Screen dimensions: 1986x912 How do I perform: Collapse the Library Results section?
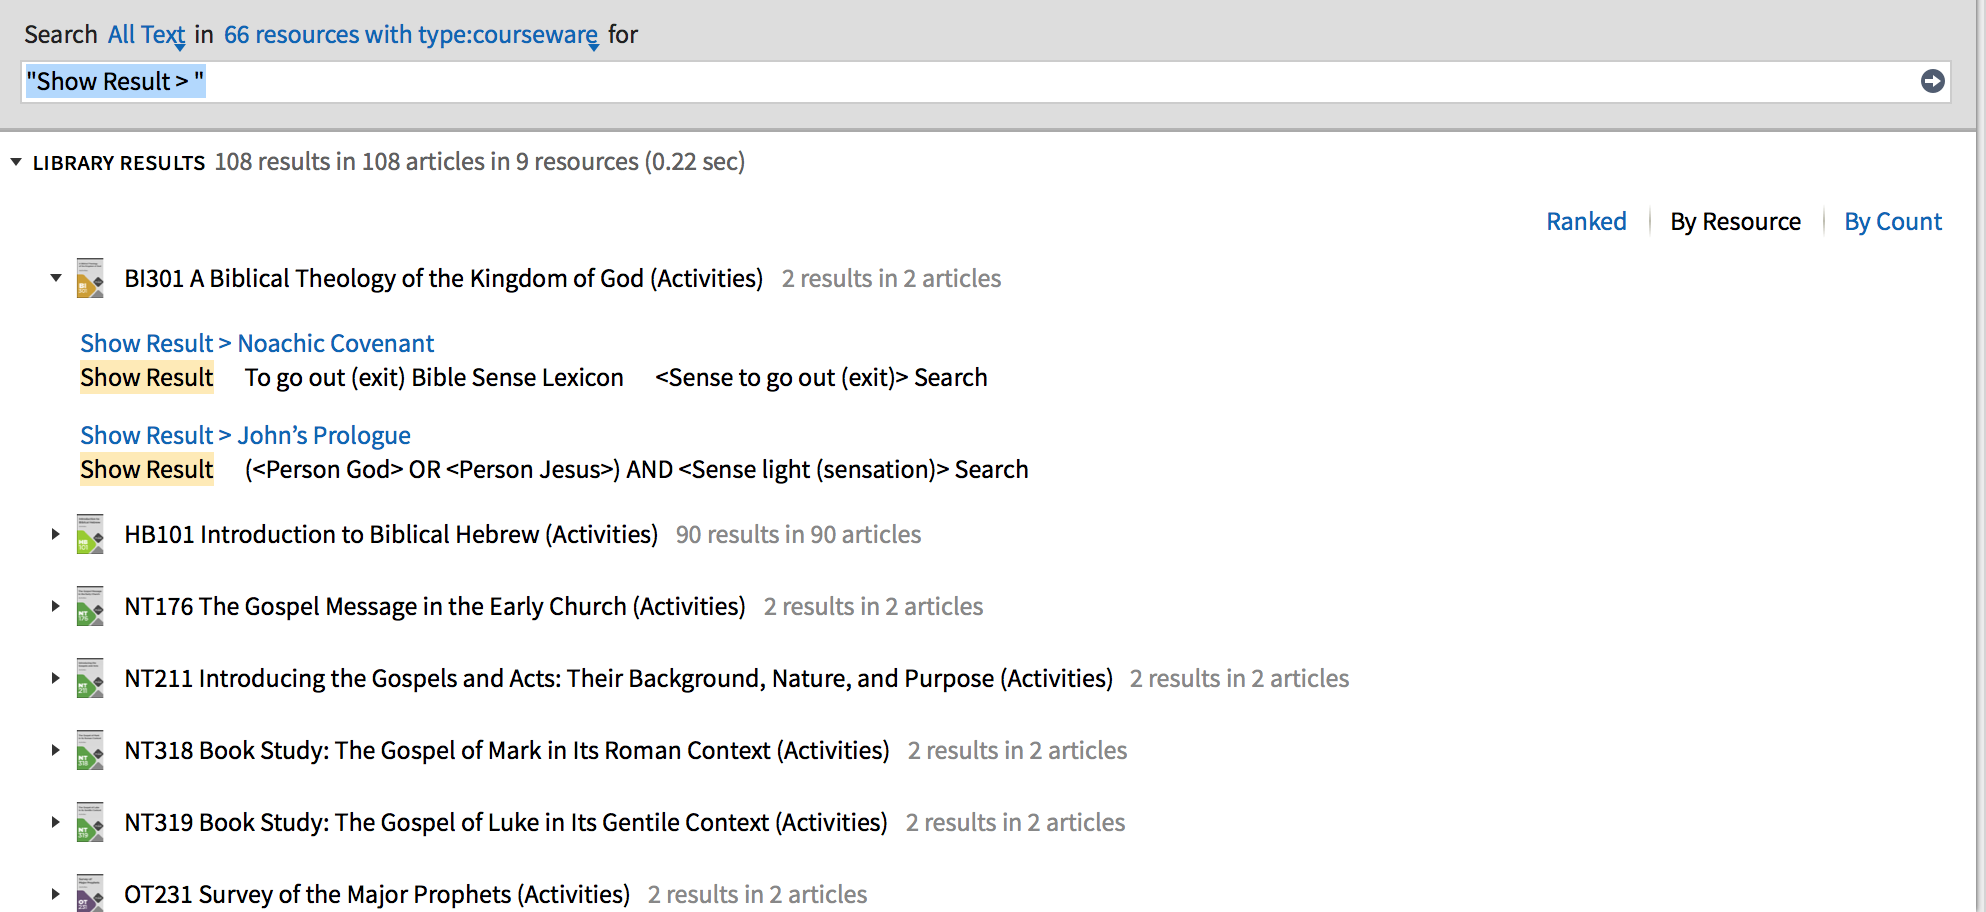[x=16, y=162]
